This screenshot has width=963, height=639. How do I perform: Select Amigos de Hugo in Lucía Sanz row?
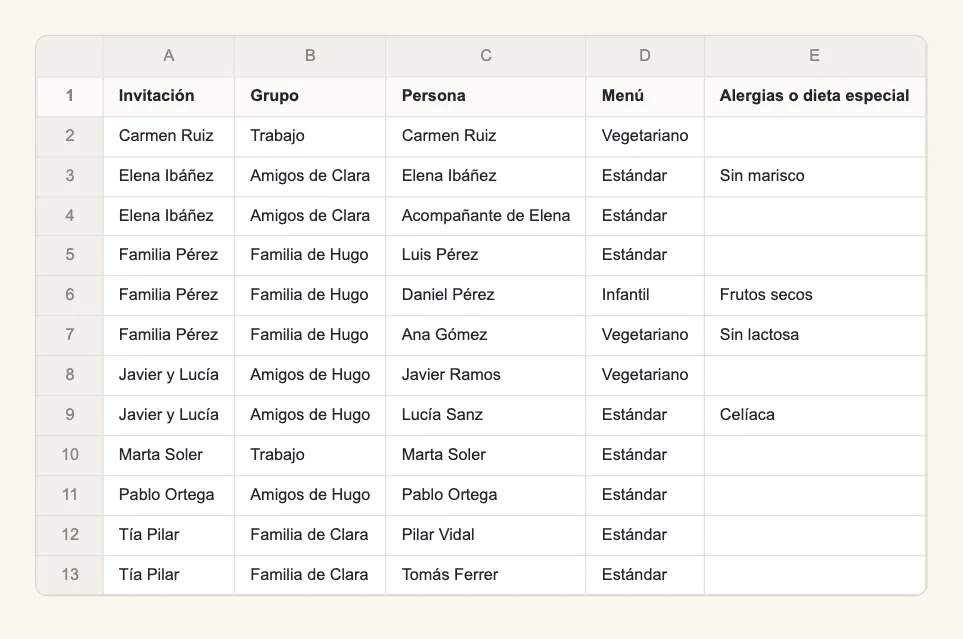click(310, 415)
